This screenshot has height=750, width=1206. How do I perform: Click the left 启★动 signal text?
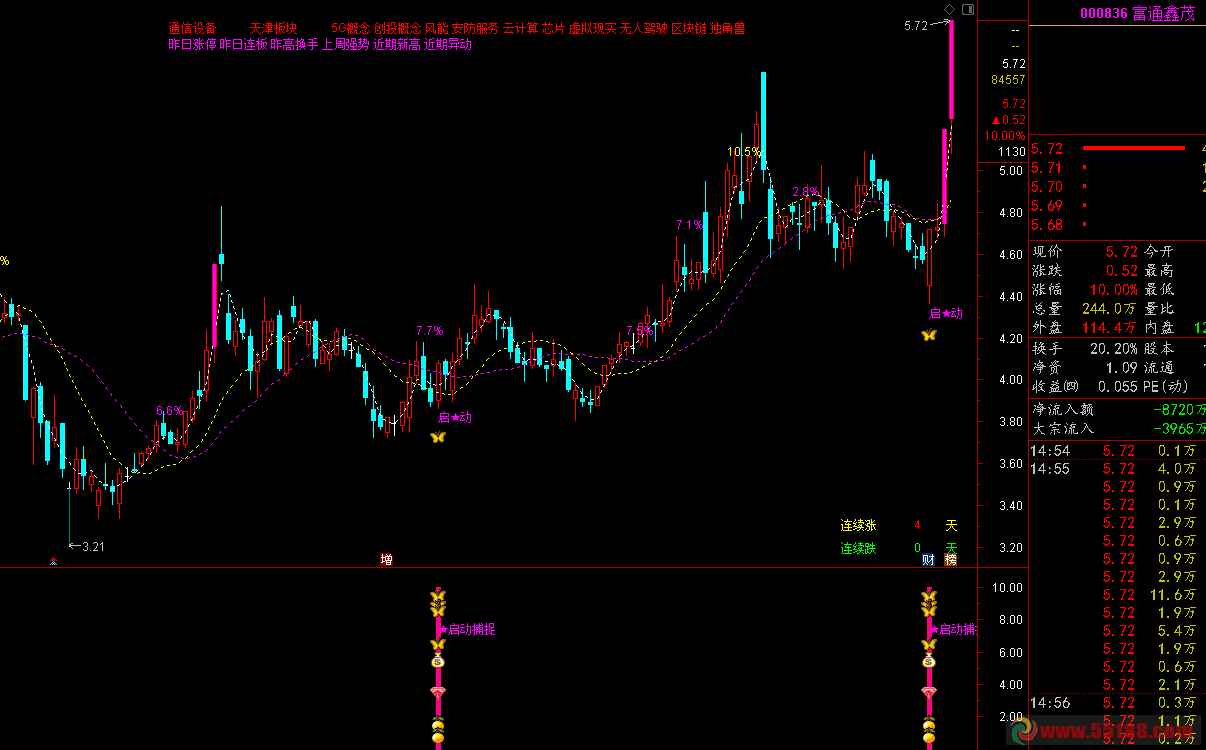[455, 418]
